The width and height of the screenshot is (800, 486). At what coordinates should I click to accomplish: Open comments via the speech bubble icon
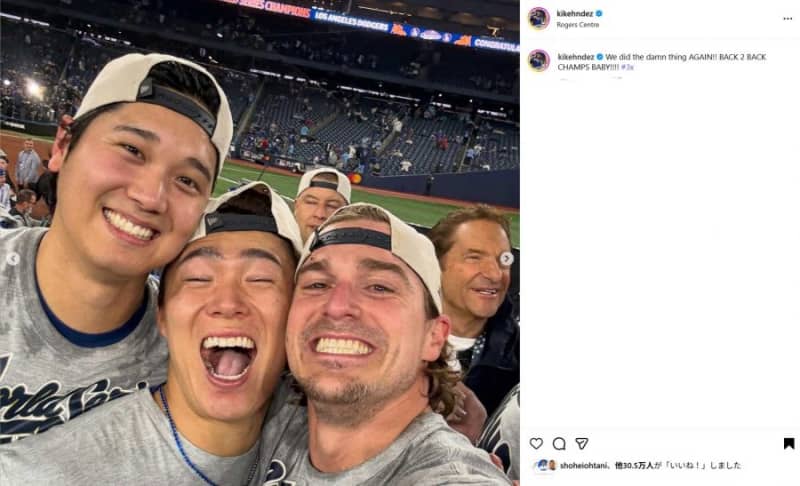559,443
